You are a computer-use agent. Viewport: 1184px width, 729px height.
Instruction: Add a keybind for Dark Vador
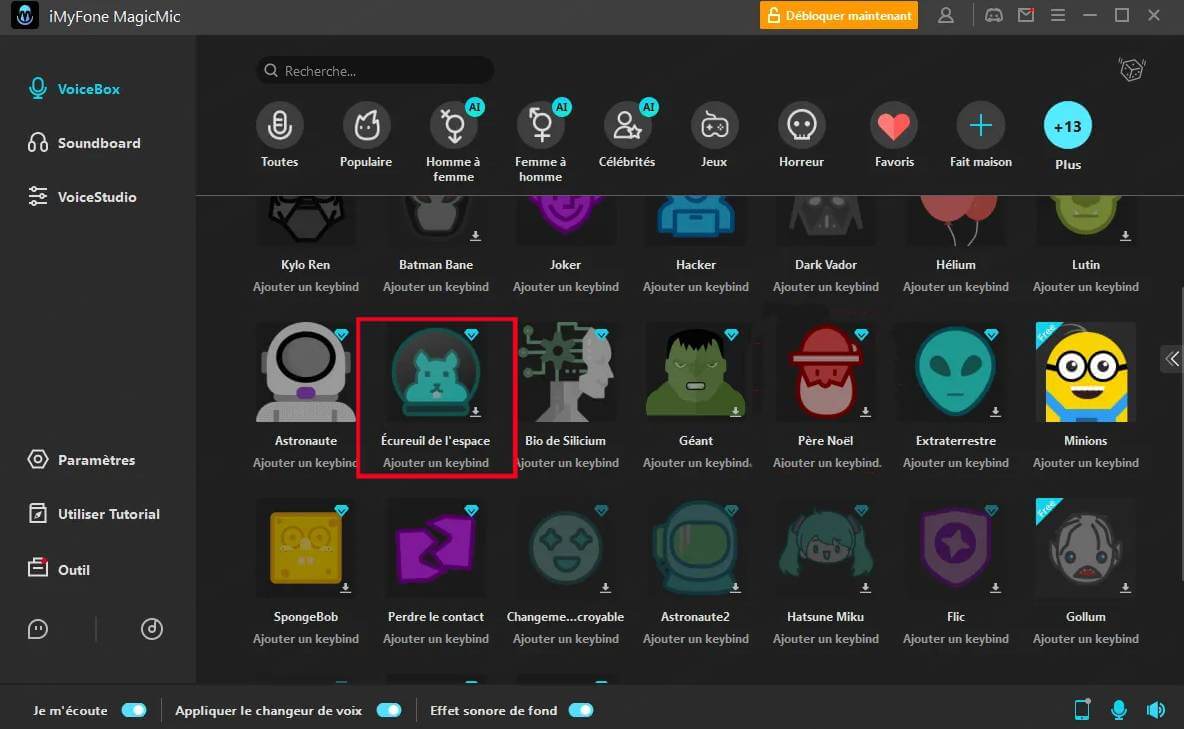(825, 287)
